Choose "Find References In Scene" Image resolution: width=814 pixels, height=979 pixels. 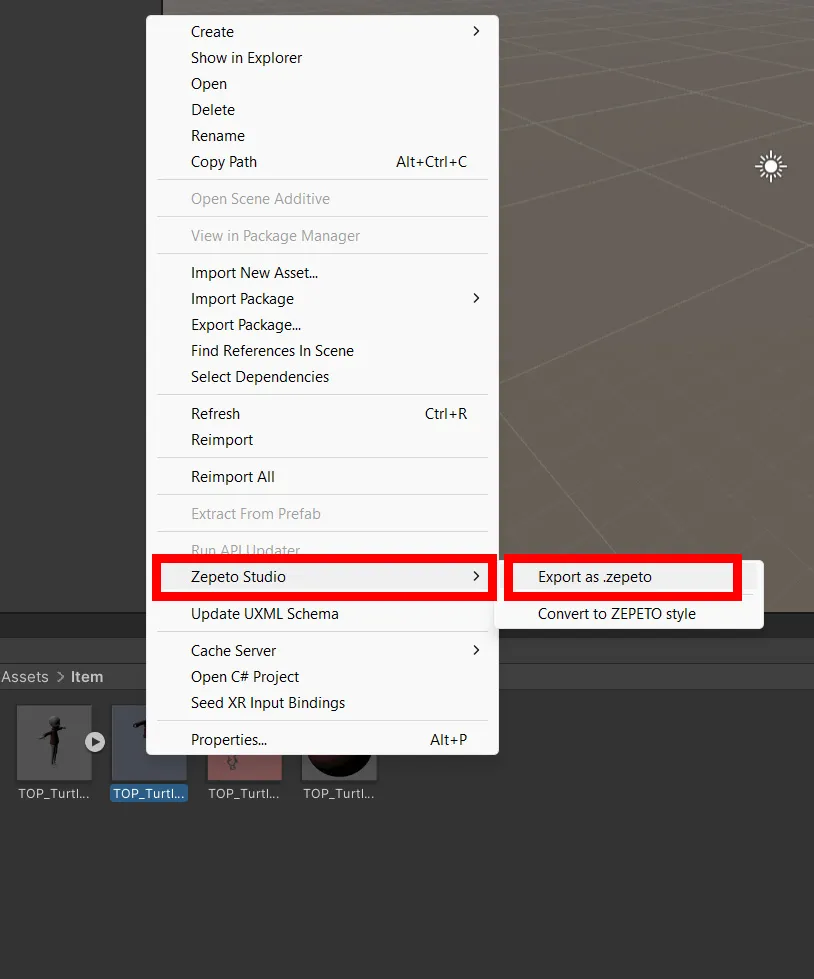[272, 350]
